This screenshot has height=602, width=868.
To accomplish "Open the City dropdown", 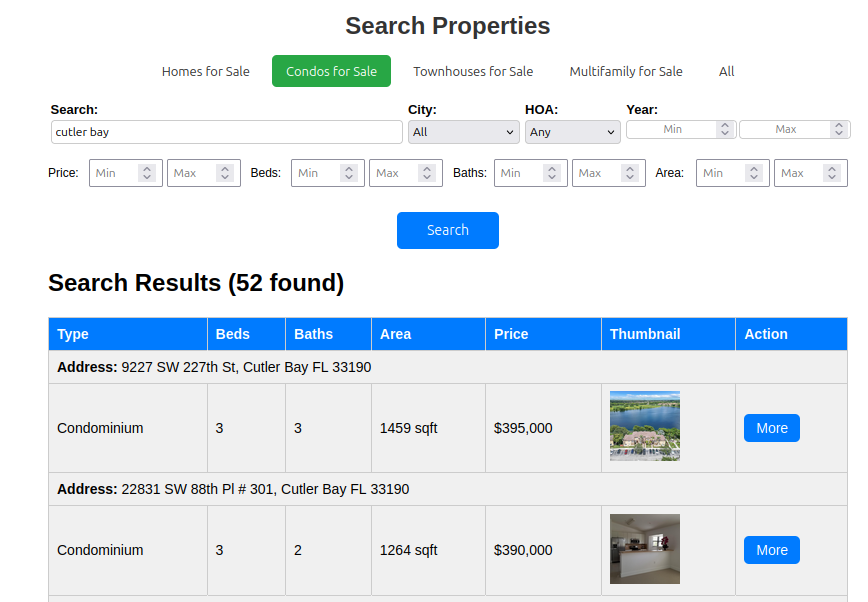I will click(463, 131).
